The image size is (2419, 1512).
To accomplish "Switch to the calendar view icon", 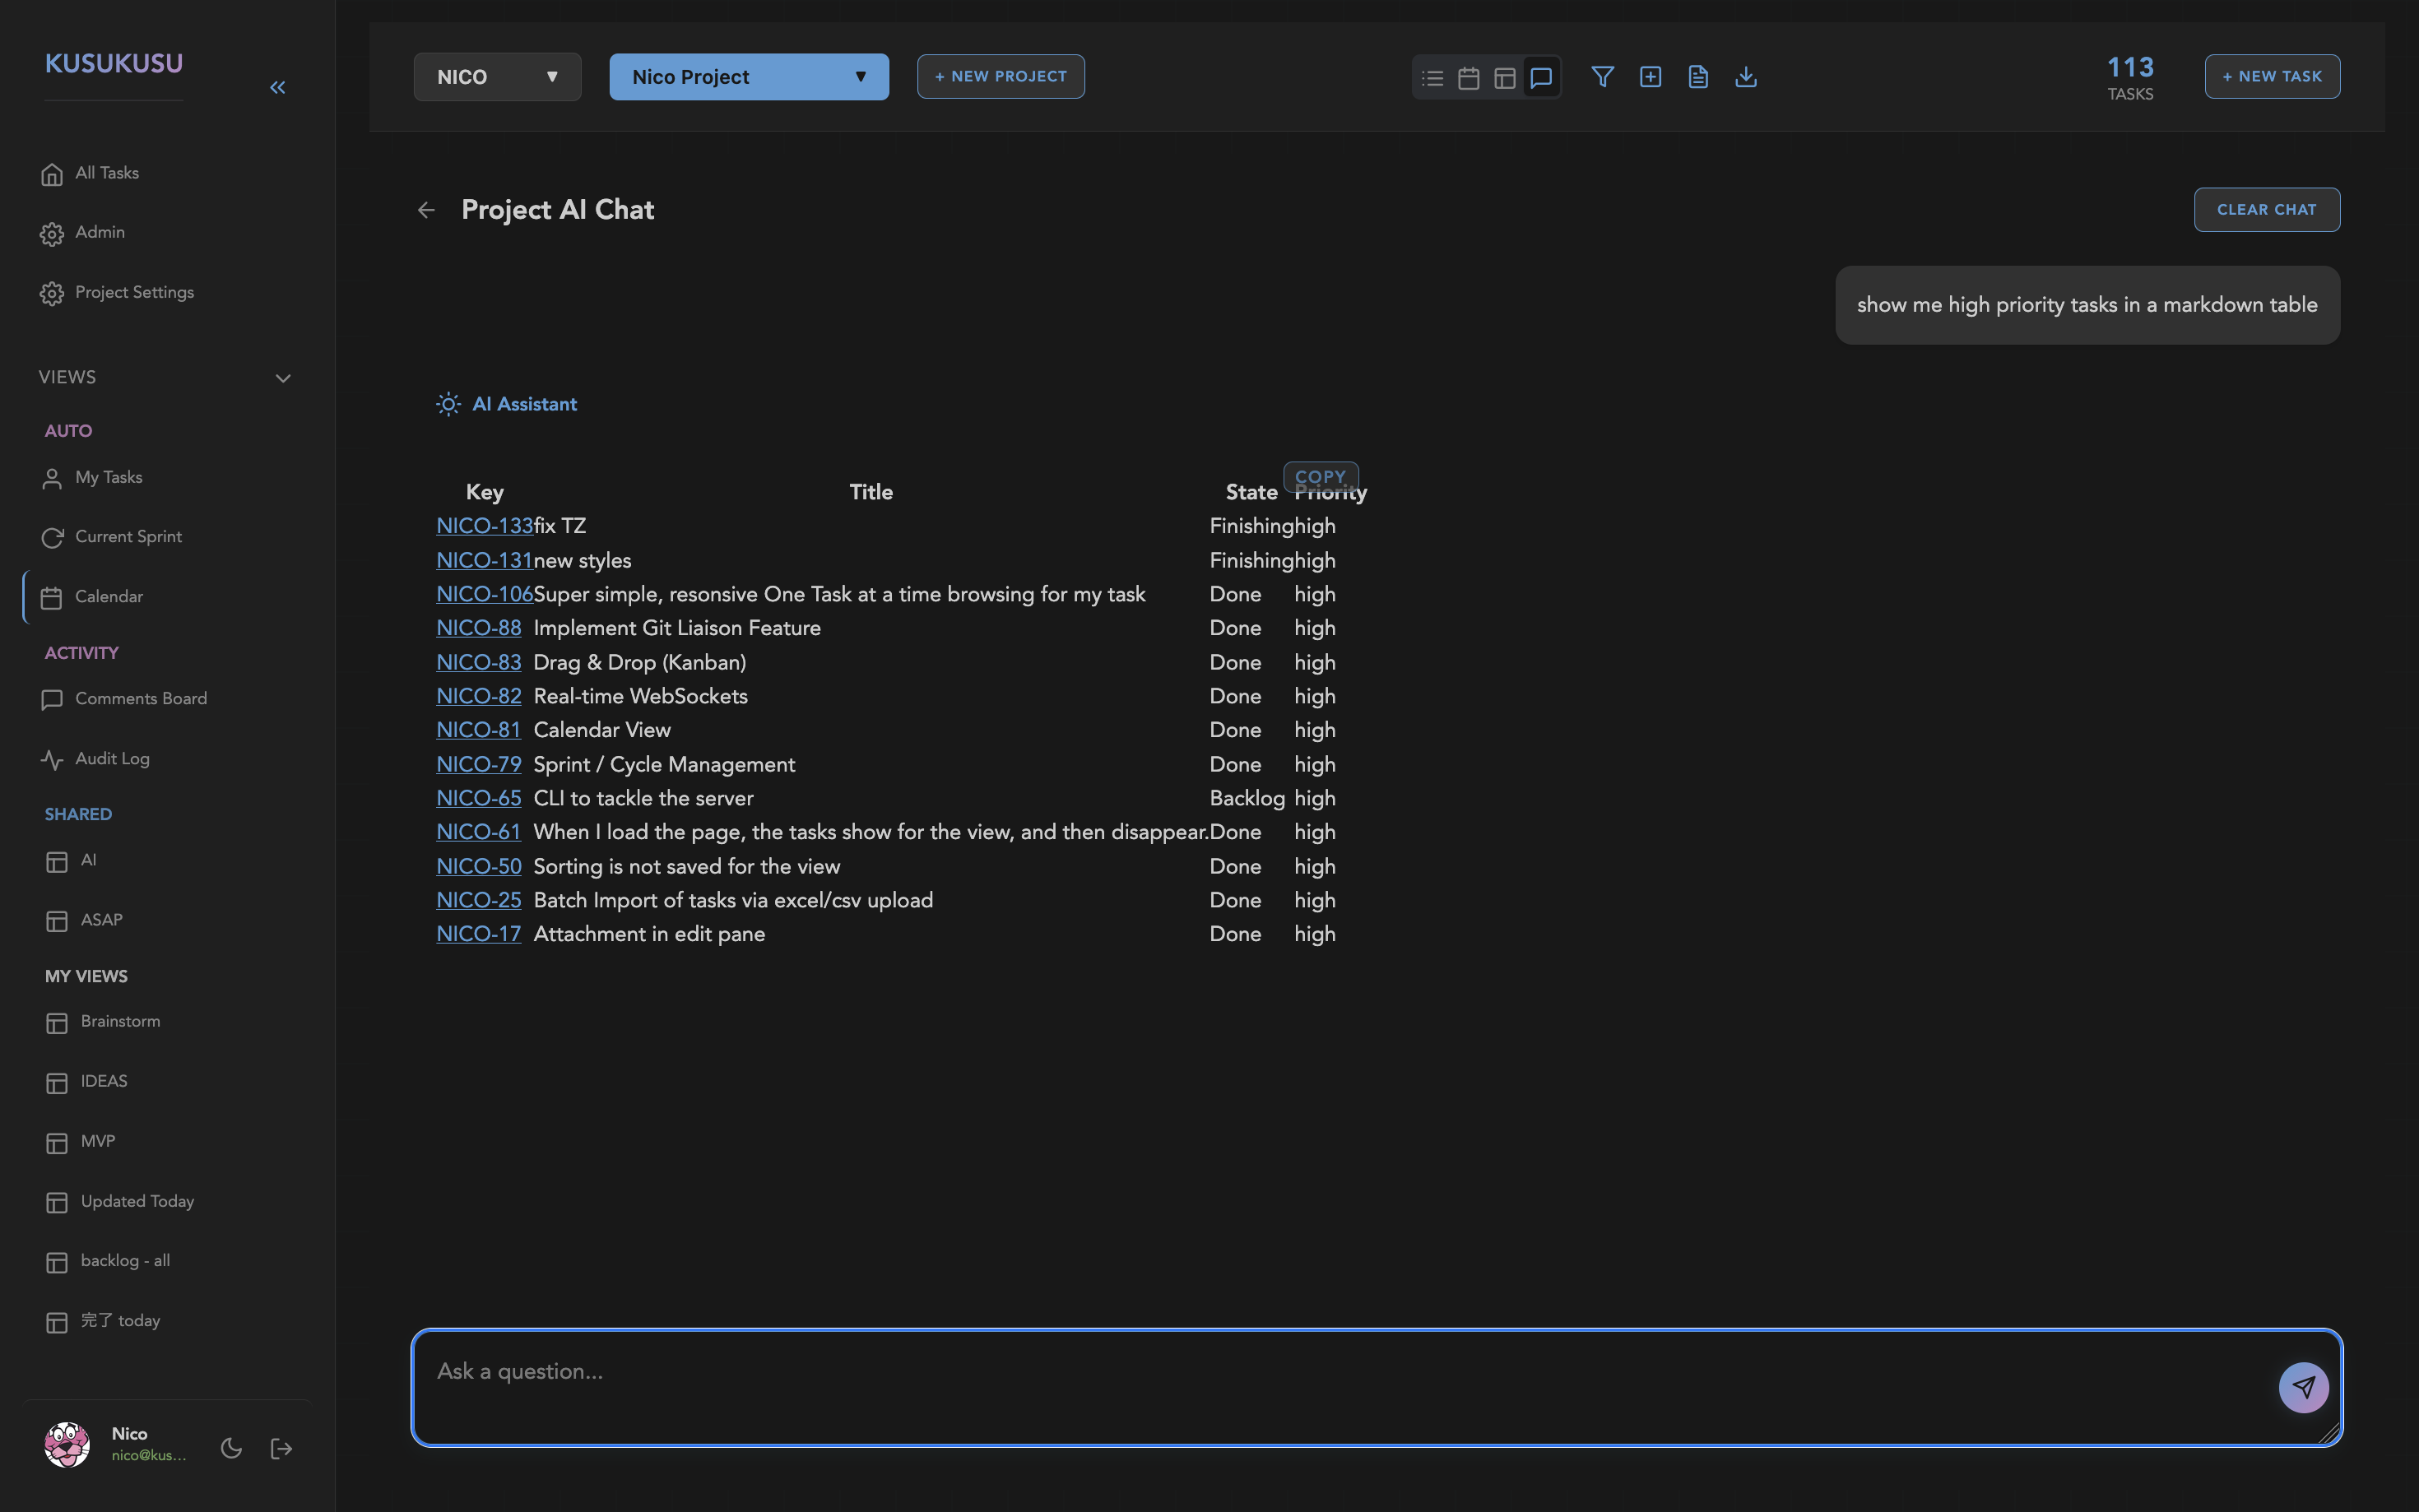I will pos(1468,78).
